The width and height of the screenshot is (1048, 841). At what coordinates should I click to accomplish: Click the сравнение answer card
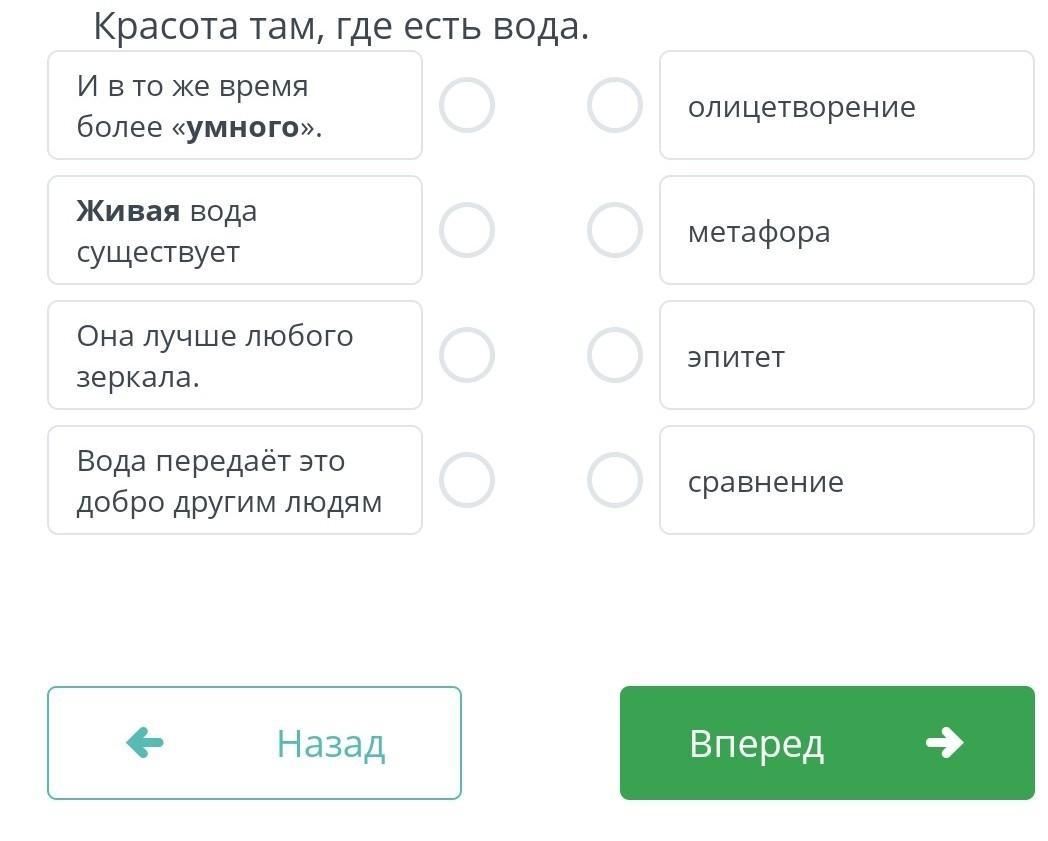pos(846,481)
